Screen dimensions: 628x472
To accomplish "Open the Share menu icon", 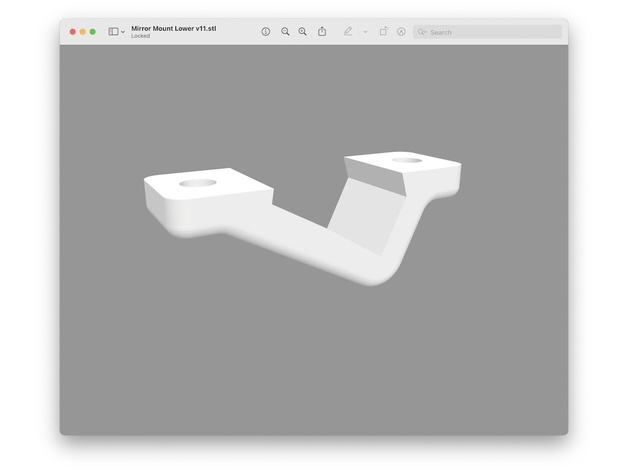I will [322, 32].
